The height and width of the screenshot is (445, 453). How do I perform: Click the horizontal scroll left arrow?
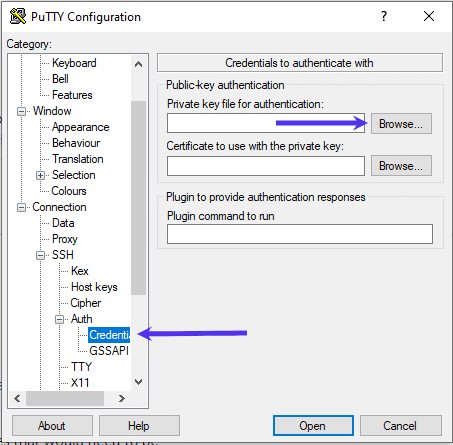click(x=17, y=399)
